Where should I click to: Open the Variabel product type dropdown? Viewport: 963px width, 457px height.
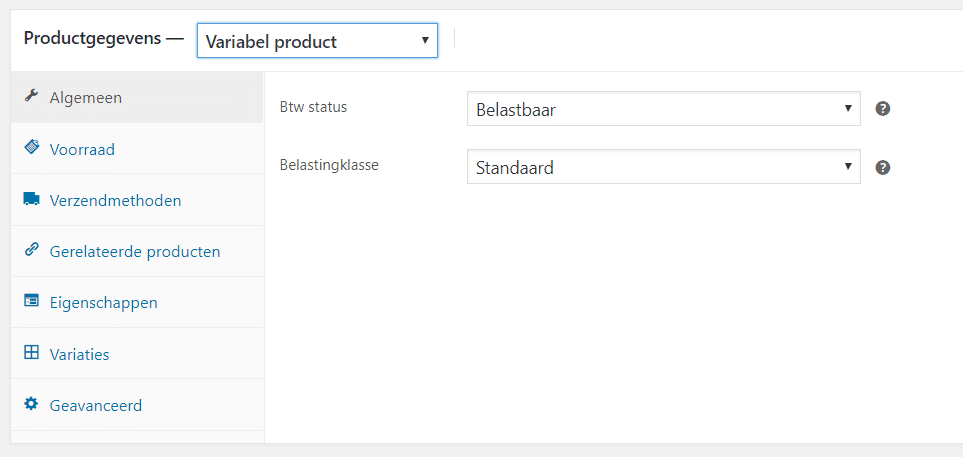click(x=317, y=41)
